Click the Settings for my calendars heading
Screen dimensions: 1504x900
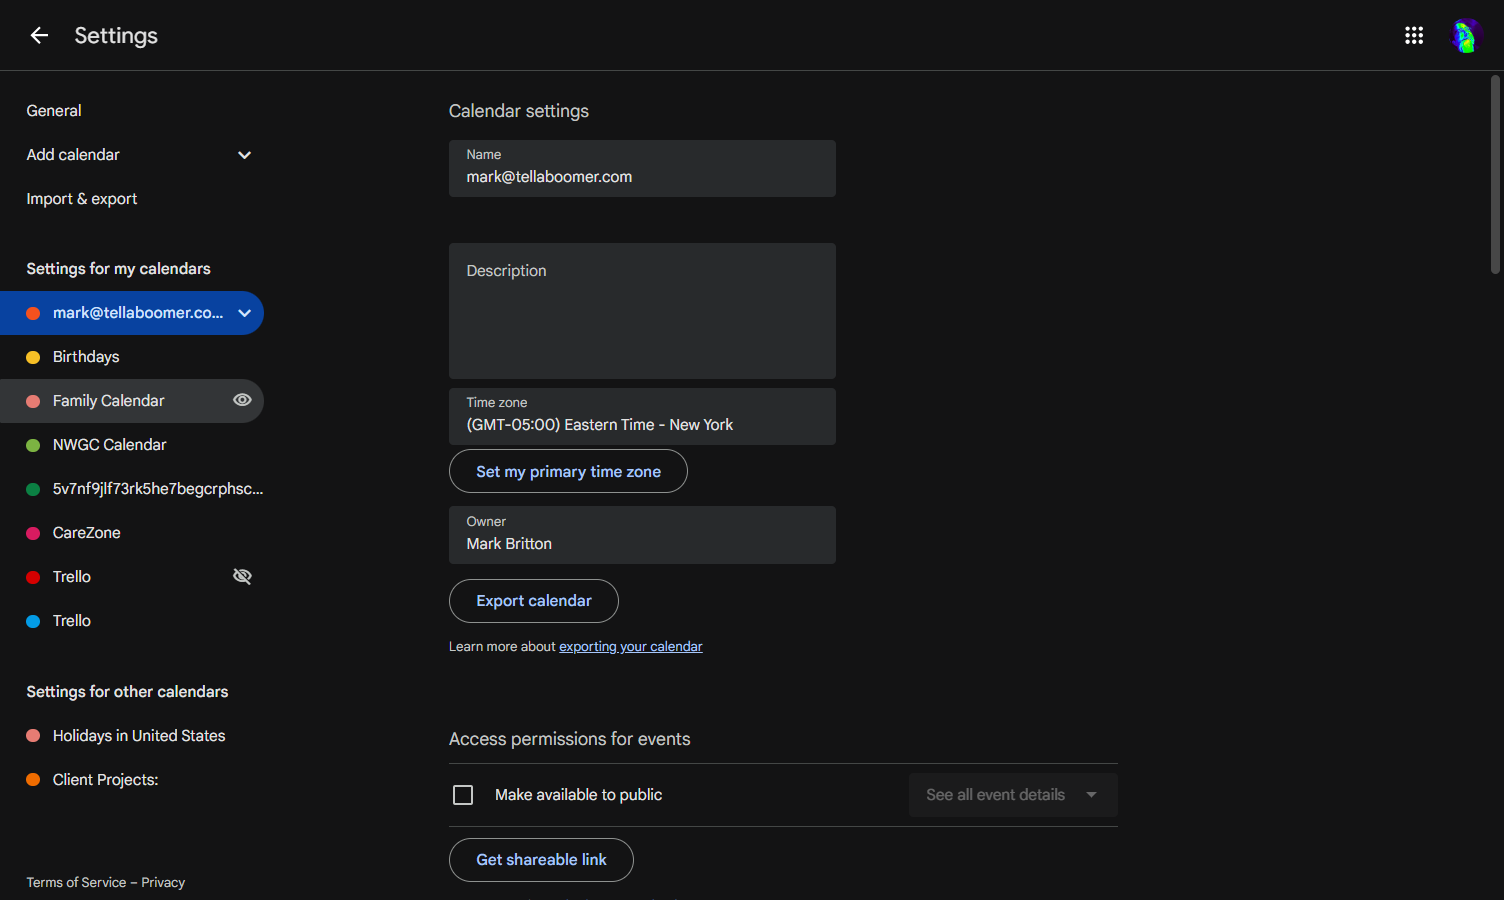click(118, 269)
